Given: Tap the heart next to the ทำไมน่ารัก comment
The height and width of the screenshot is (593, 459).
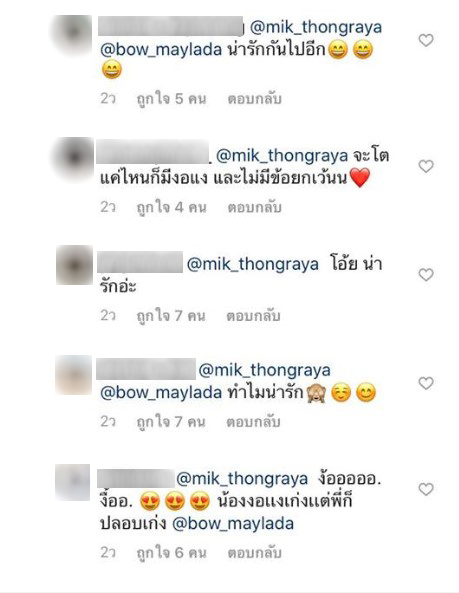Looking at the screenshot, I should (x=426, y=383).
